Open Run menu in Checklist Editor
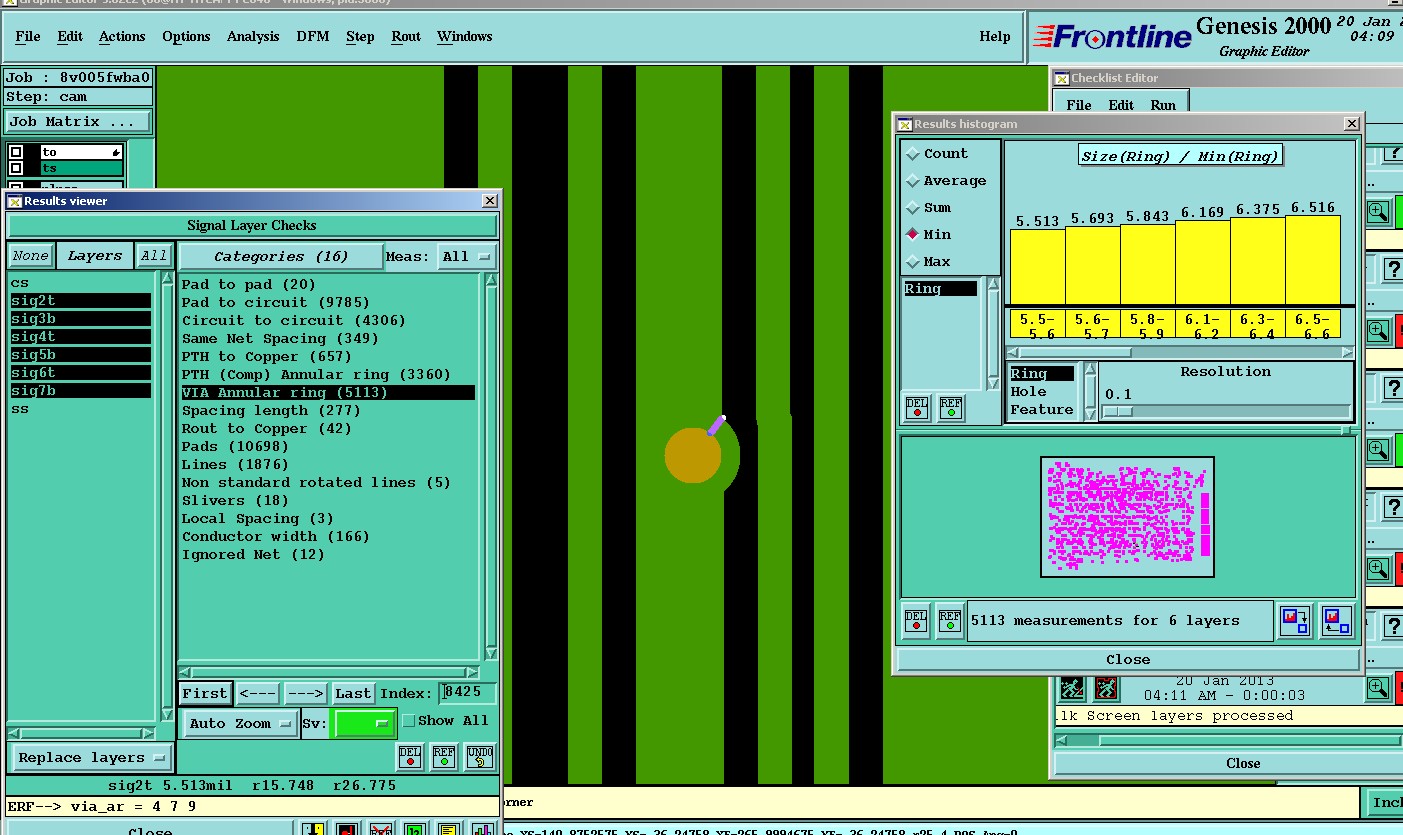 [1163, 105]
